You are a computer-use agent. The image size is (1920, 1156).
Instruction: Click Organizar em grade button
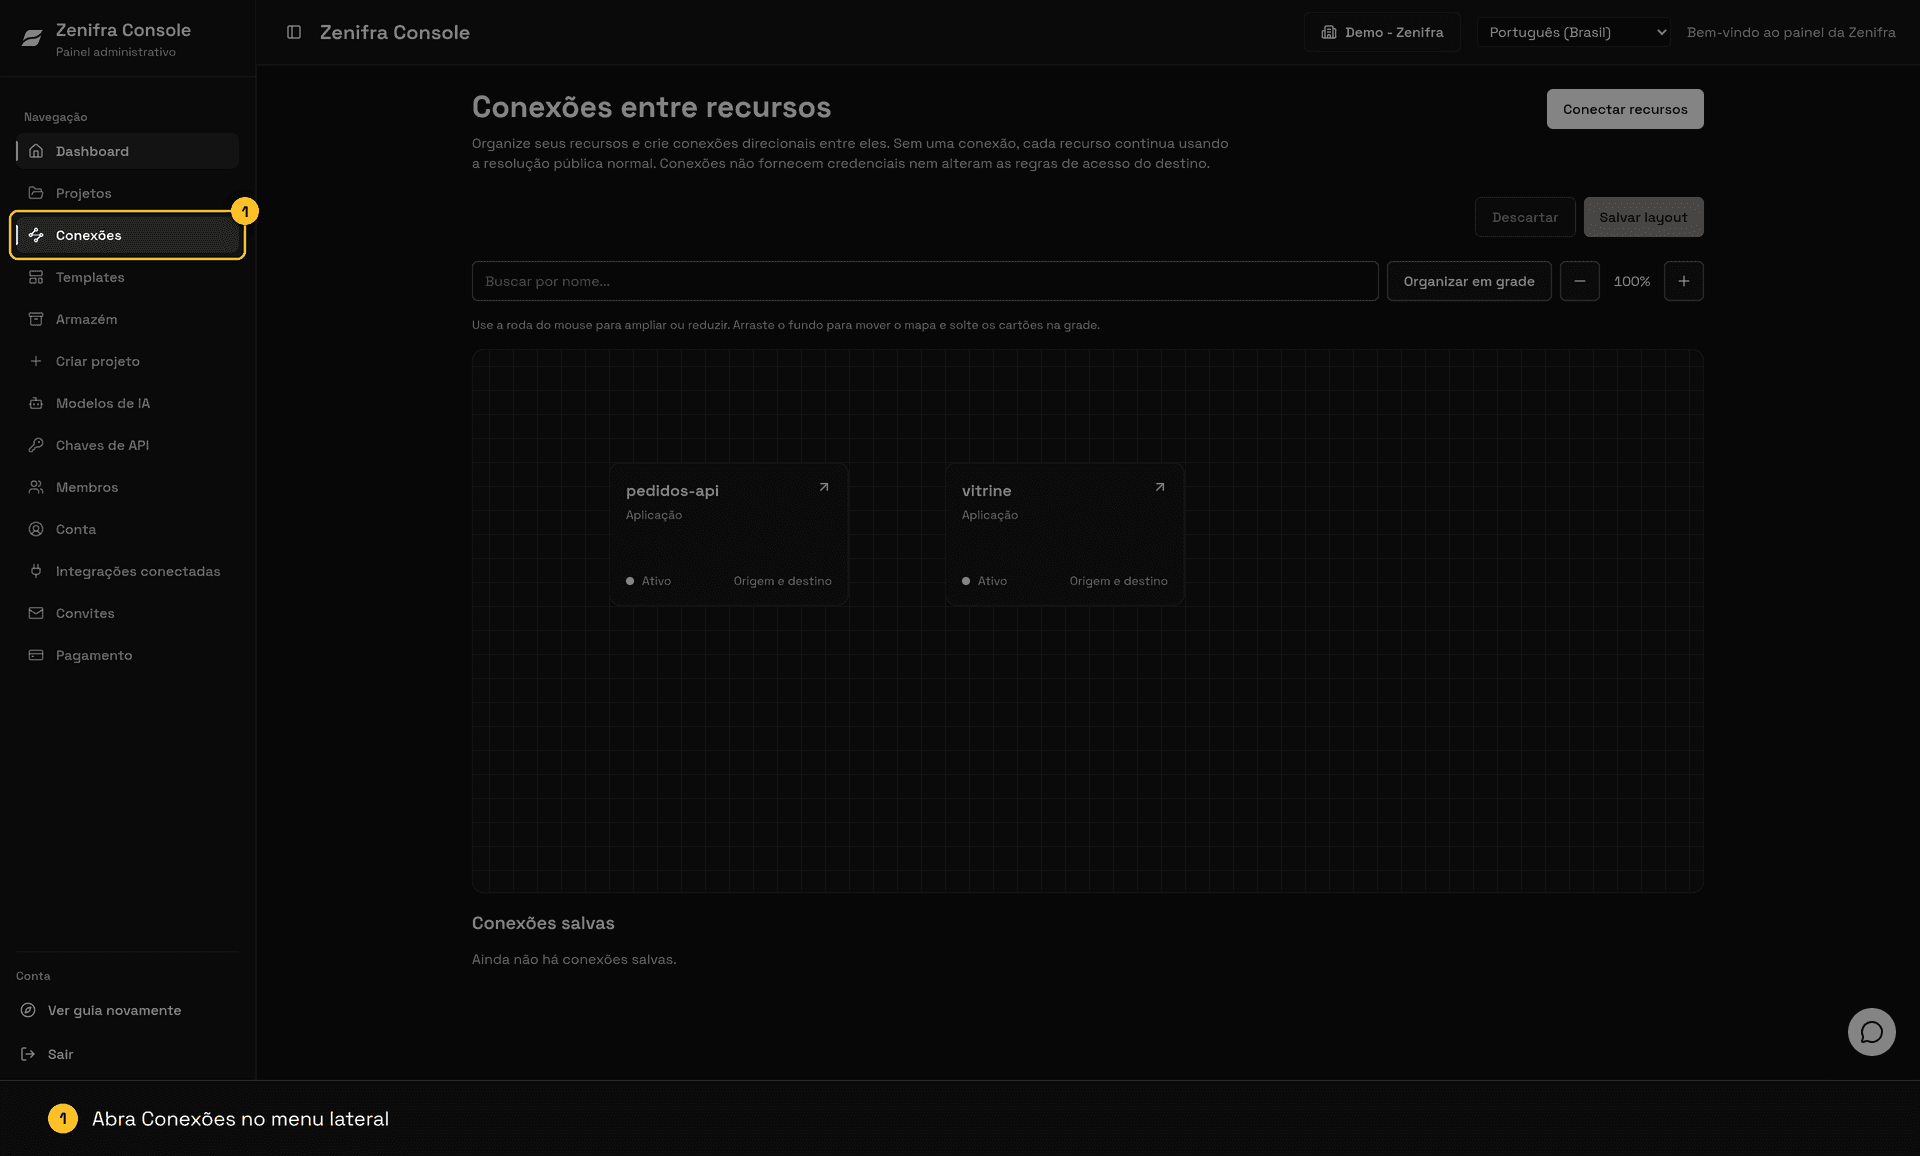point(1469,281)
